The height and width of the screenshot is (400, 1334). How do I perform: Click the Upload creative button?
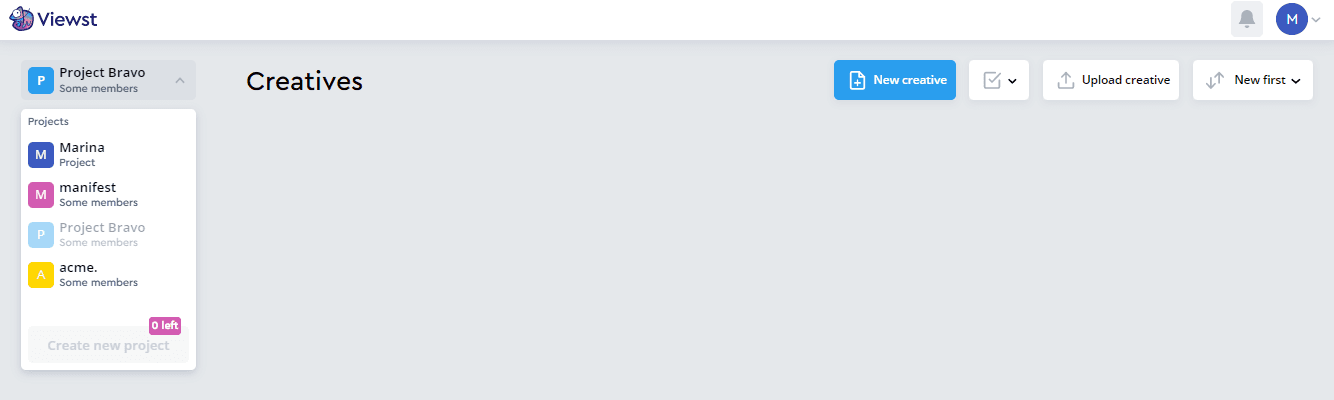coord(1112,80)
